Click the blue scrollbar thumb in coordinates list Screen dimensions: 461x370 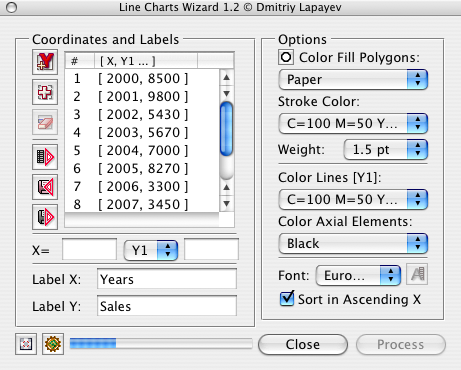click(x=227, y=129)
